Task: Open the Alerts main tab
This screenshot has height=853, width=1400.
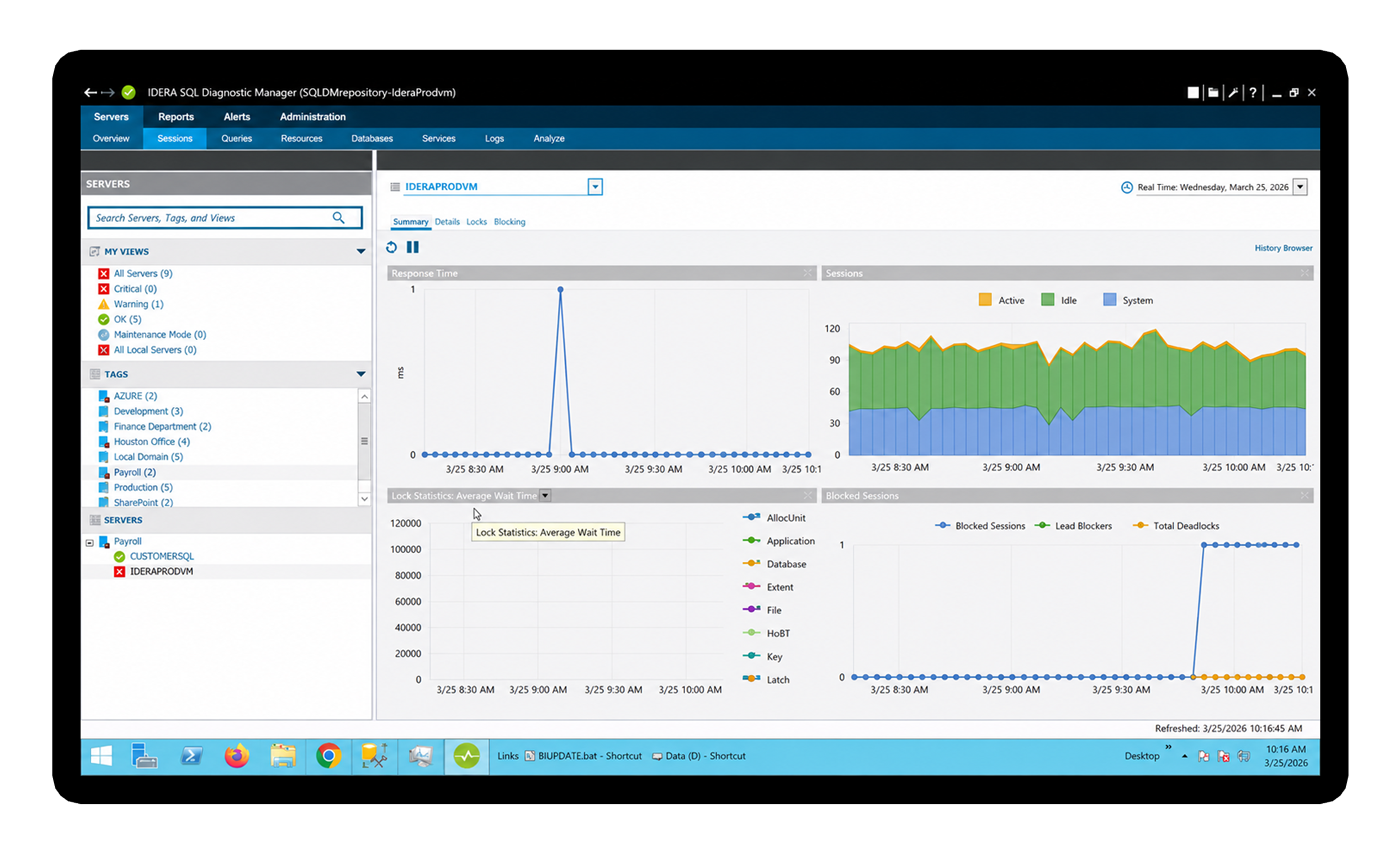Action: tap(237, 117)
